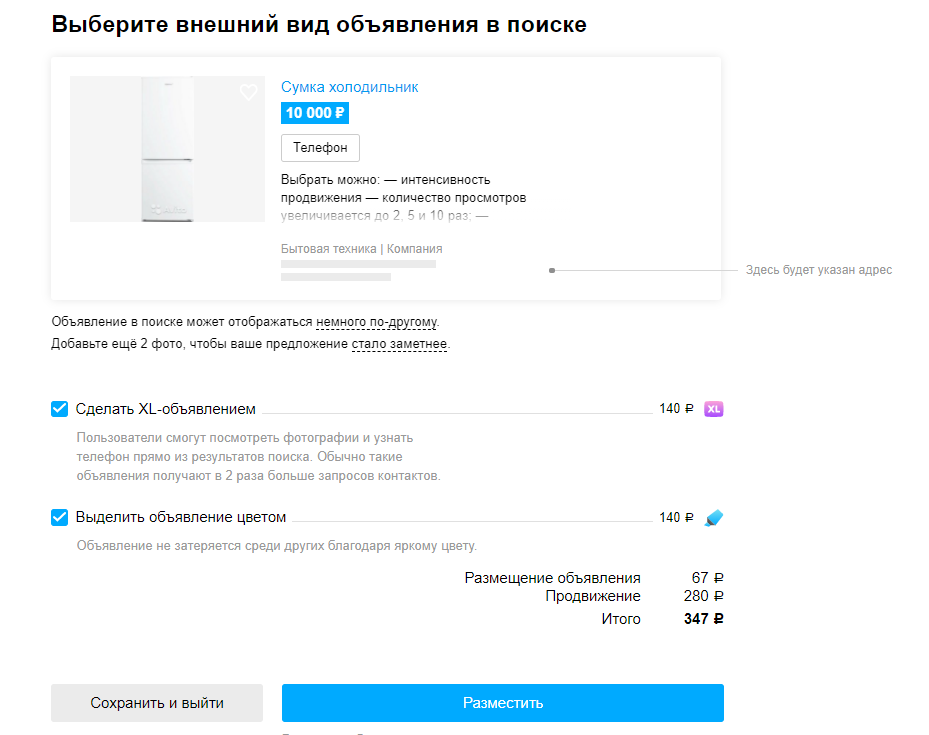Viewport: 929px width, 735px height.
Task: Open the "стало заметнее" hint link
Action: coord(399,344)
